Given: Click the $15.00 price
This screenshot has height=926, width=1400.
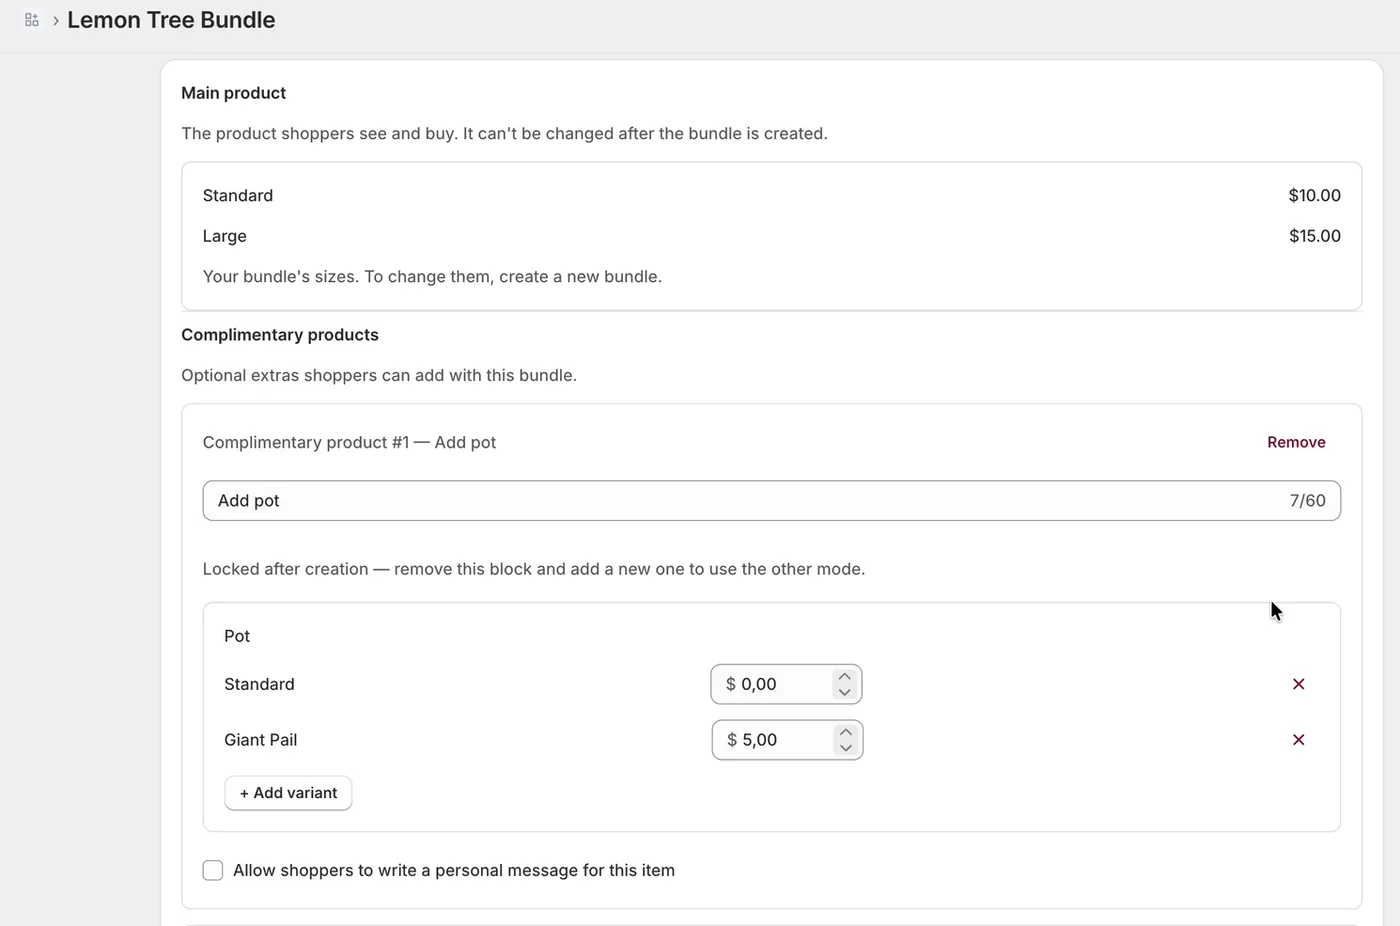Looking at the screenshot, I should 1314,236.
